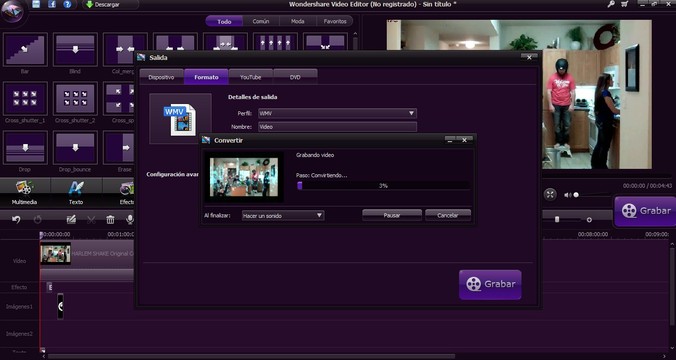This screenshot has width=676, height=360.
Task: Click the main window Grabar button
Action: pos(645,211)
